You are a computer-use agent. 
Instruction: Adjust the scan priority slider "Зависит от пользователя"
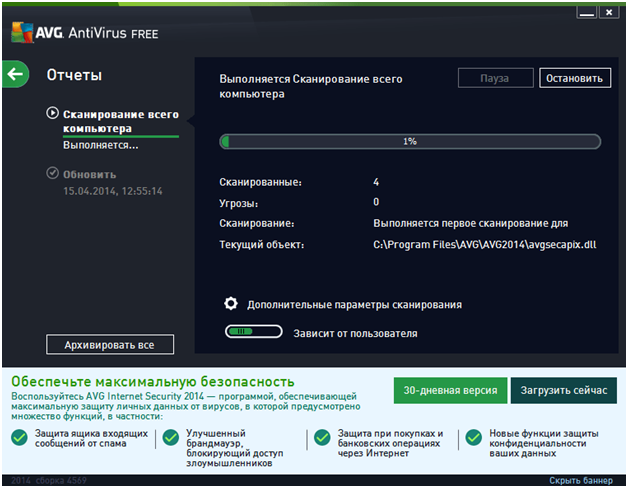pyautogui.click(x=252, y=332)
